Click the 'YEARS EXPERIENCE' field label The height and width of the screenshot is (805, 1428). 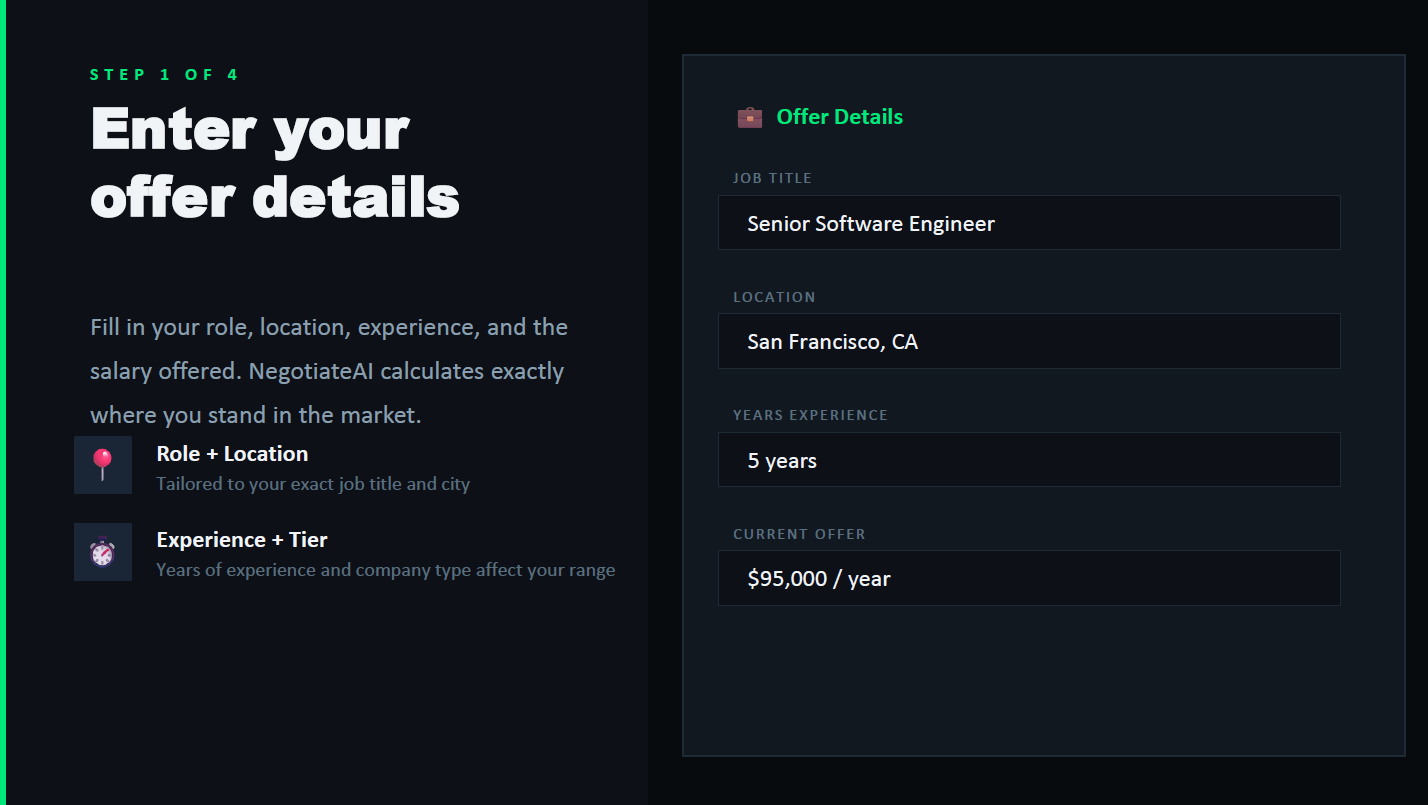point(810,415)
